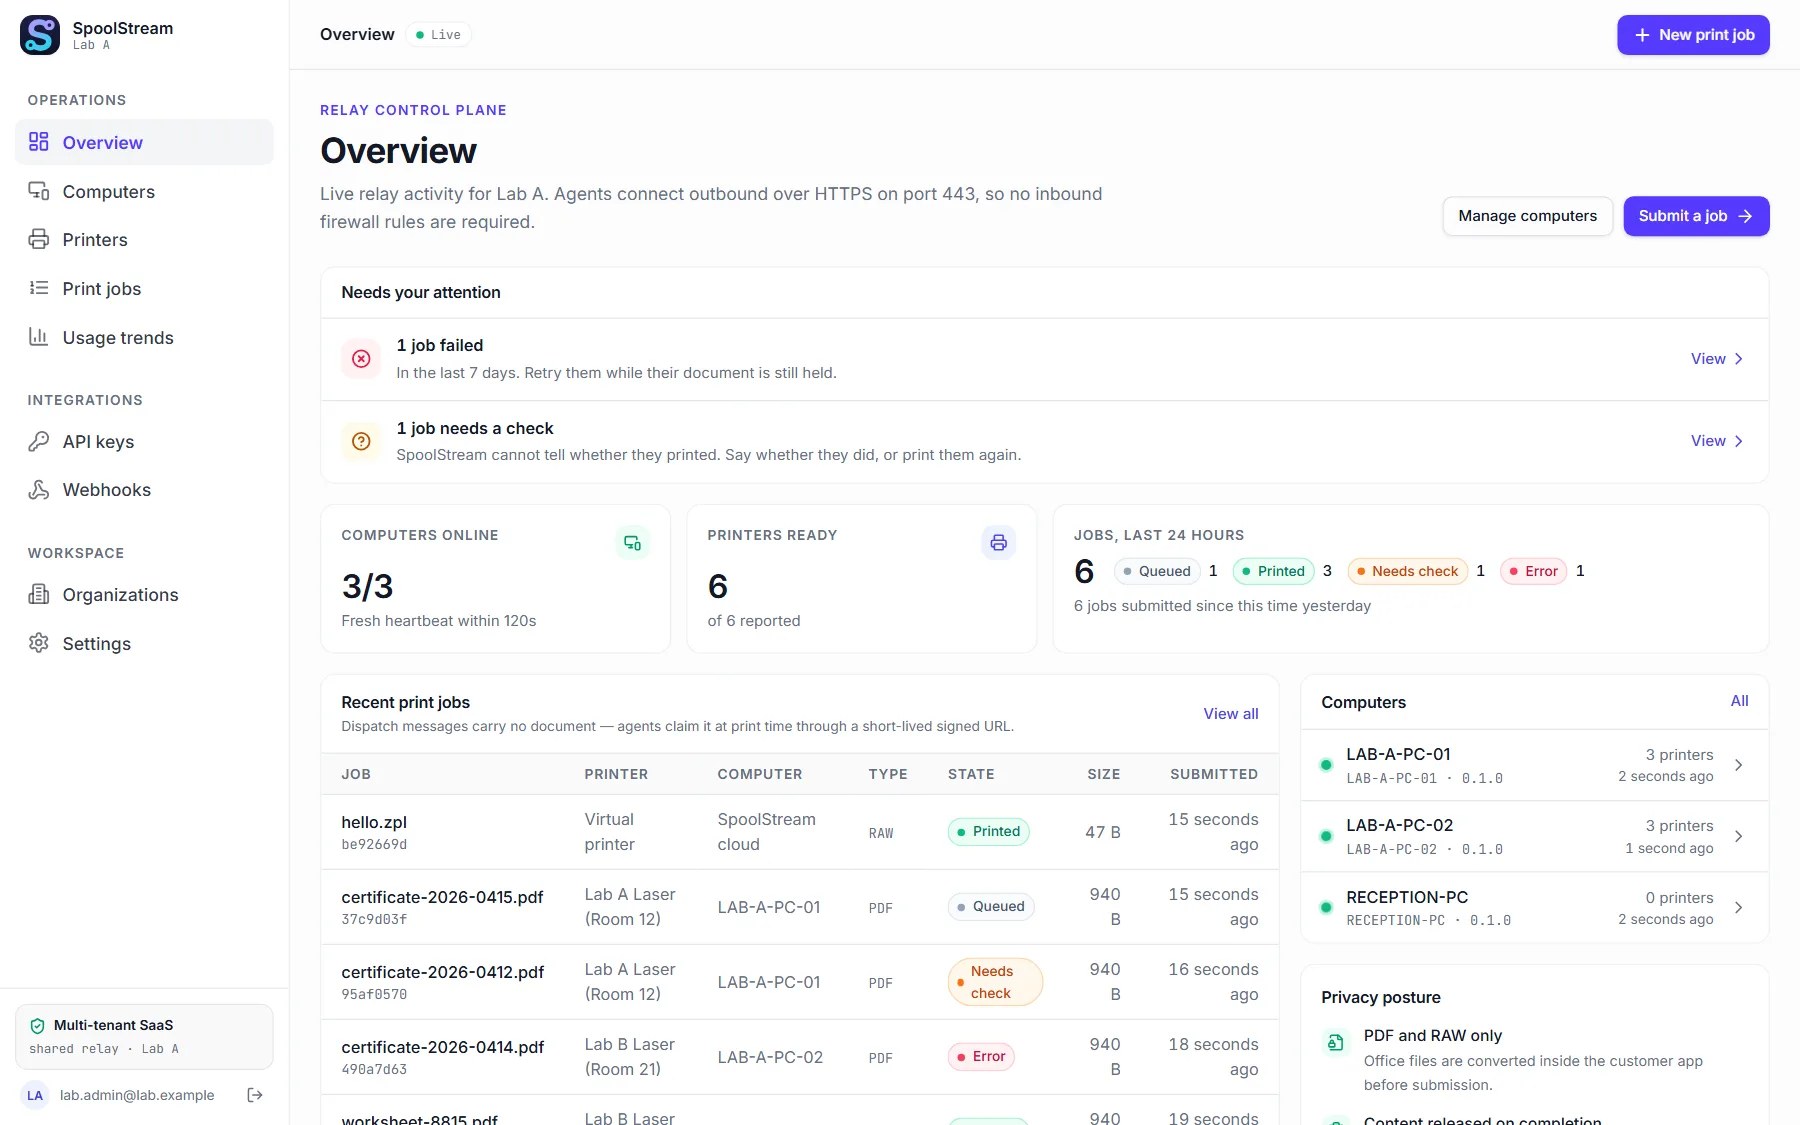Open the Overview sidebar item
1800x1125 pixels.
tap(144, 142)
